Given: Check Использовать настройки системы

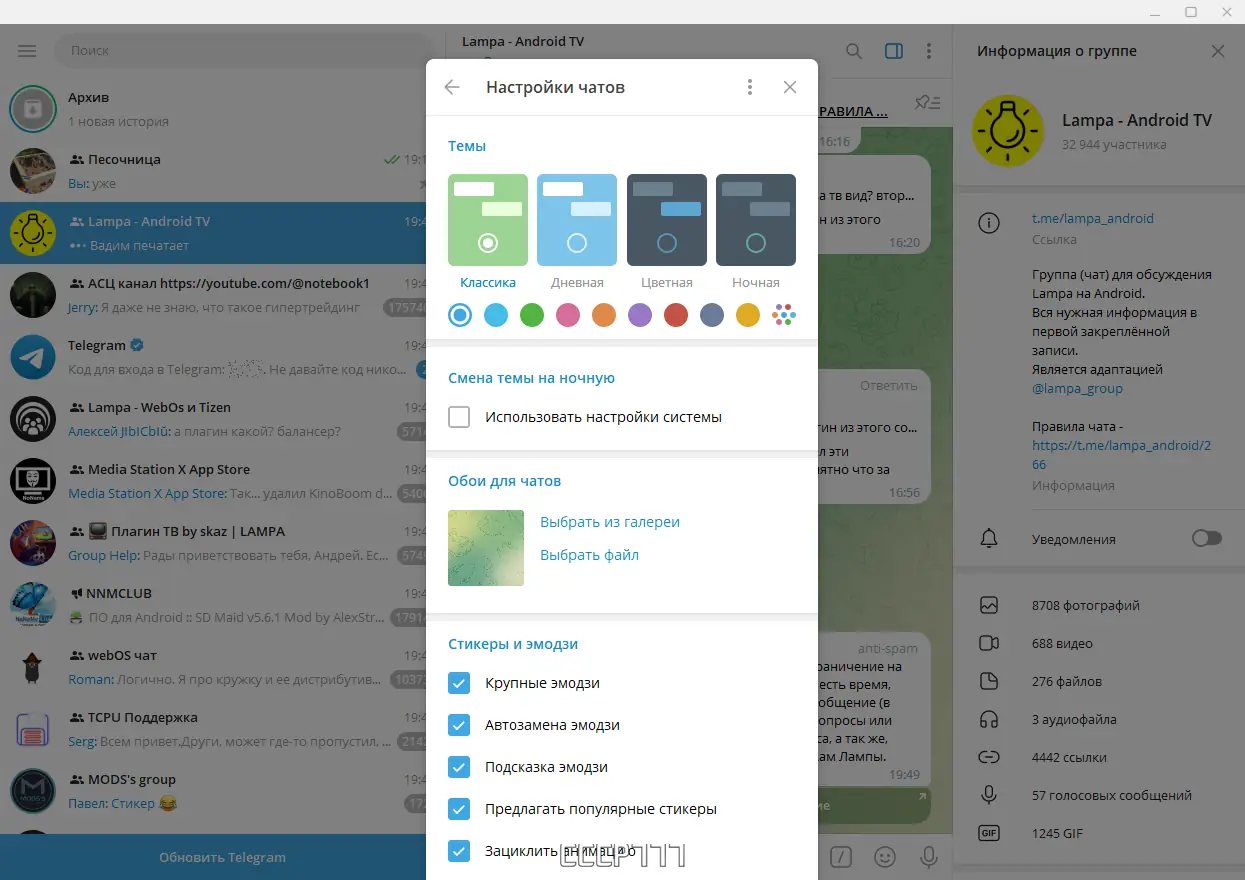Looking at the screenshot, I should point(459,417).
